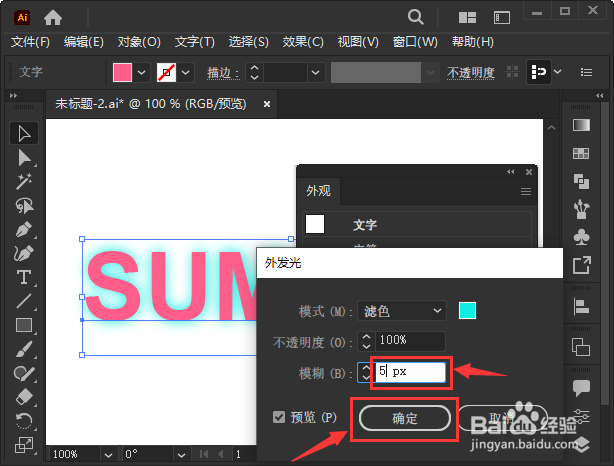Select the Line Segment tool
The height and width of the screenshot is (466, 614).
pos(24,301)
